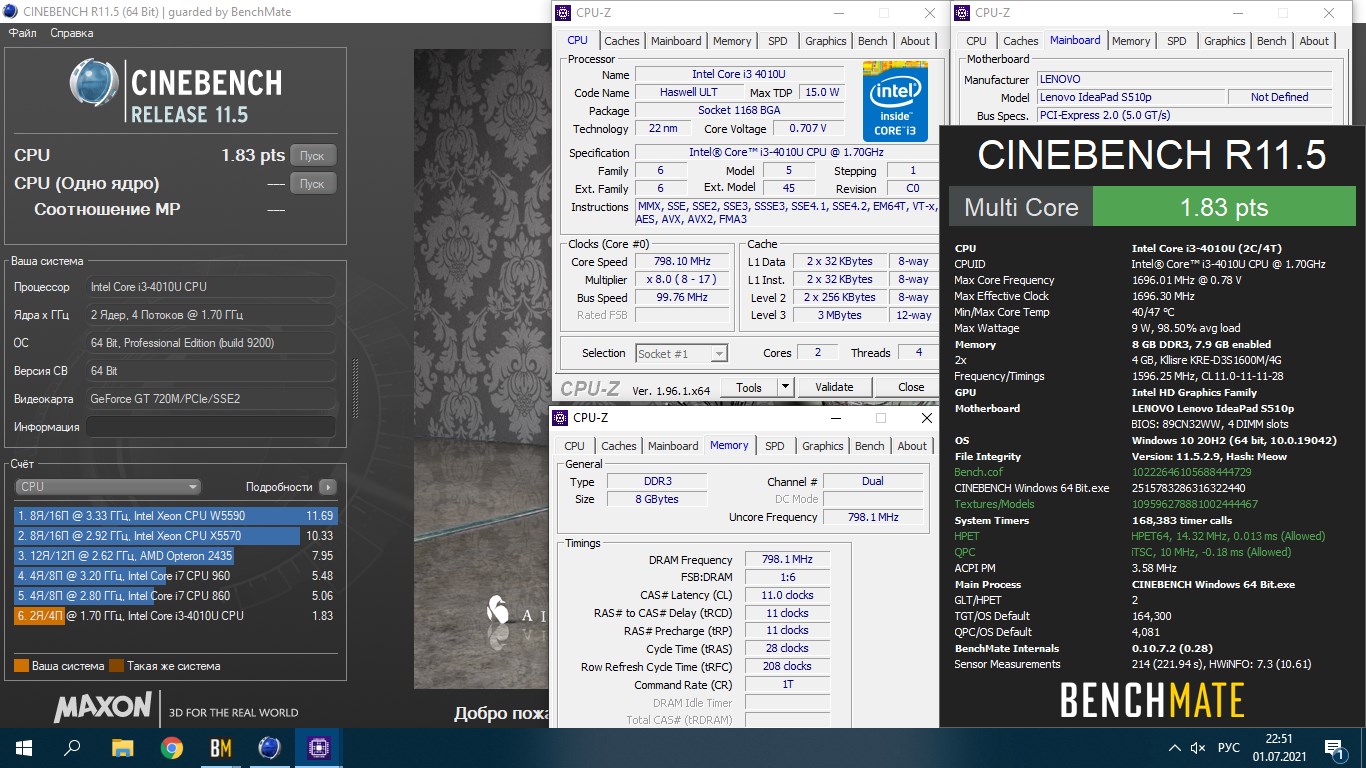Select the Core i7 CPU 860 ranking row
Image resolution: width=1366 pixels, height=768 pixels.
pos(176,596)
